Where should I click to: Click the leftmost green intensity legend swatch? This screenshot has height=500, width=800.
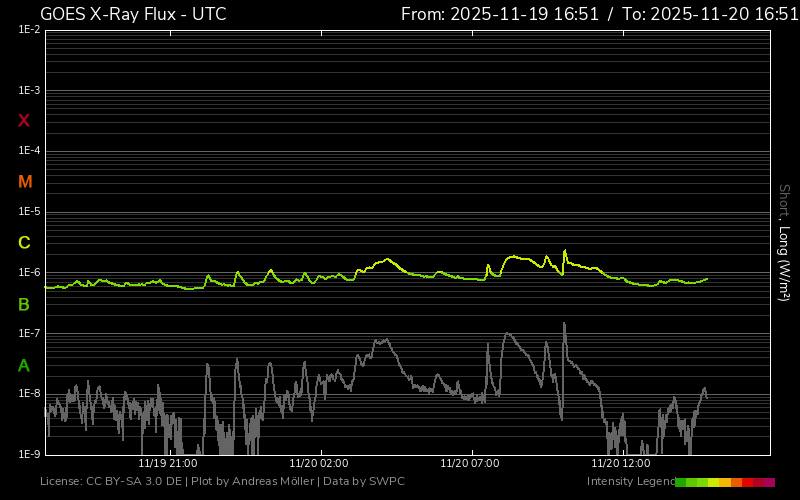click(x=681, y=482)
